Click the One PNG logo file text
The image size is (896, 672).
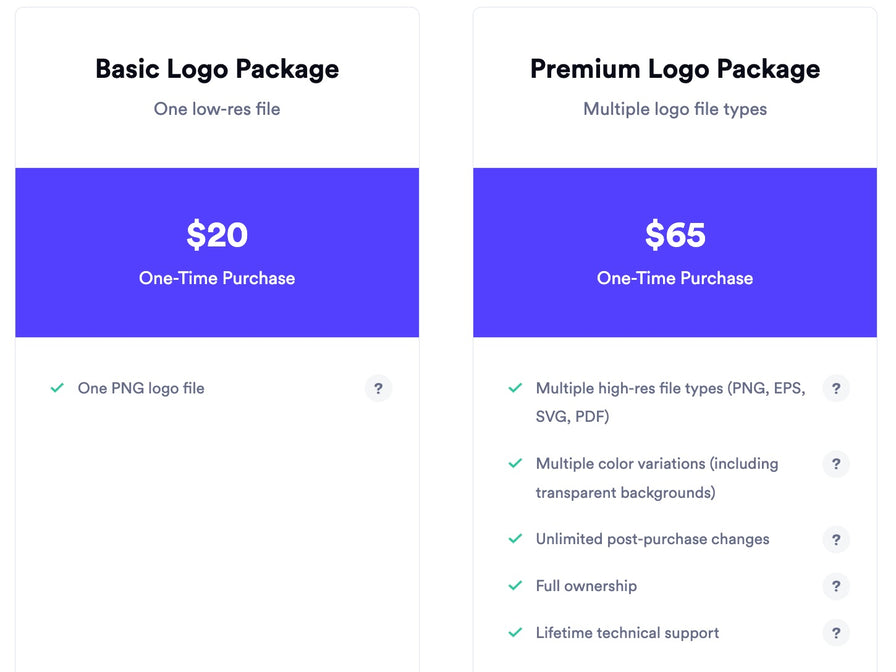pos(141,389)
